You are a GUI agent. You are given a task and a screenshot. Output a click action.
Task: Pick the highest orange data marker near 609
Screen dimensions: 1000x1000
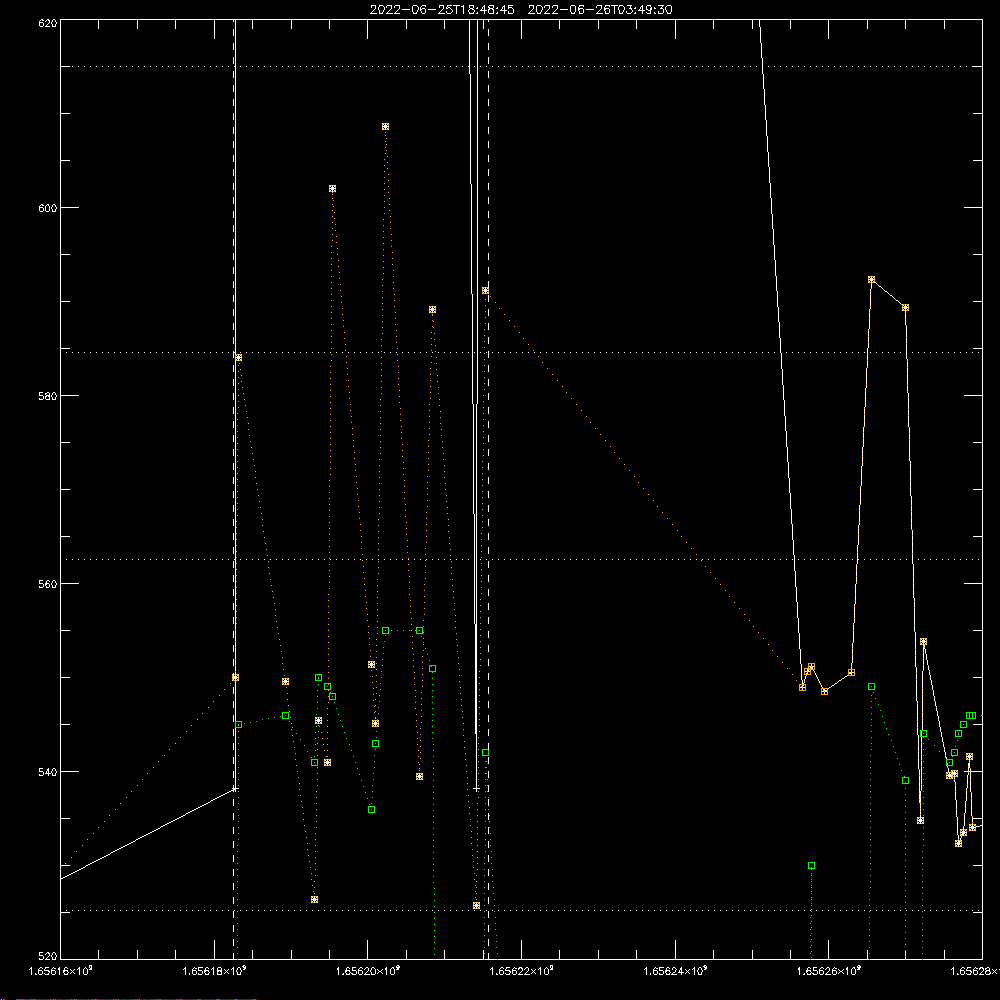coord(385,127)
